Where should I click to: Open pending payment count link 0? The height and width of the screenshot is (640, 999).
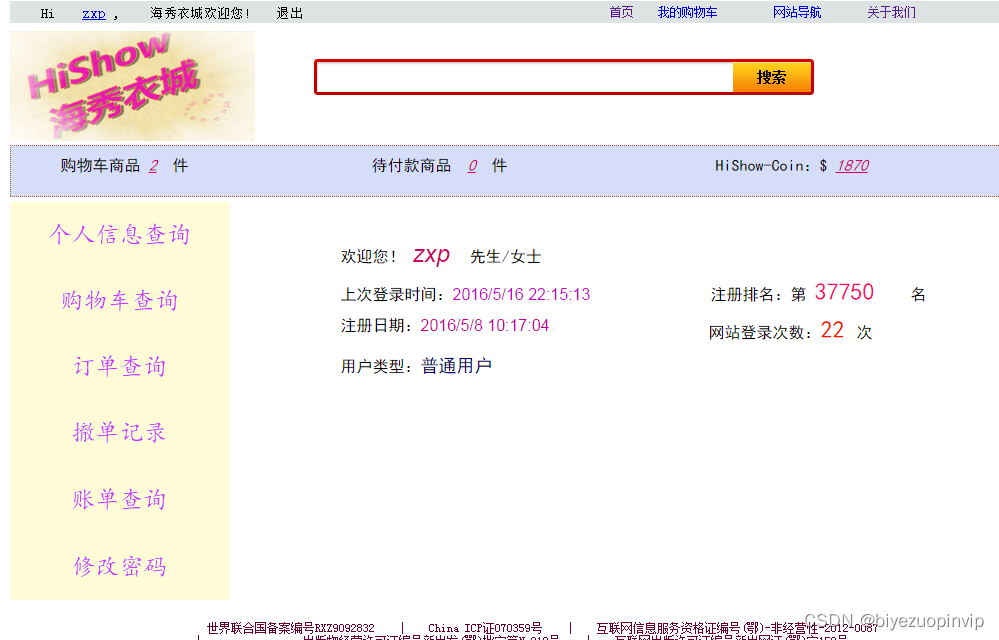point(472,166)
